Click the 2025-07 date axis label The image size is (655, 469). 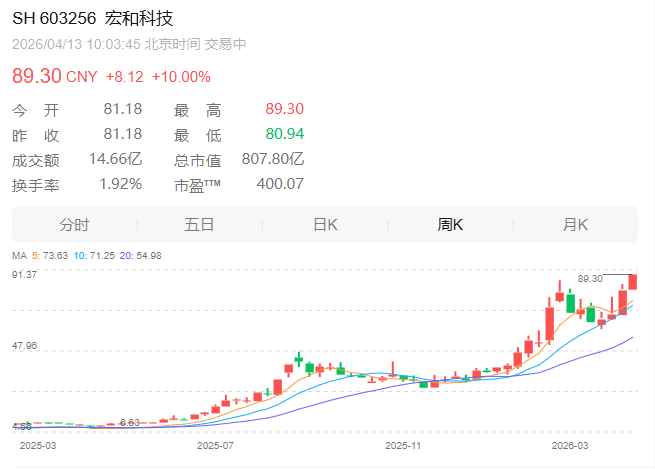pyautogui.click(x=215, y=443)
